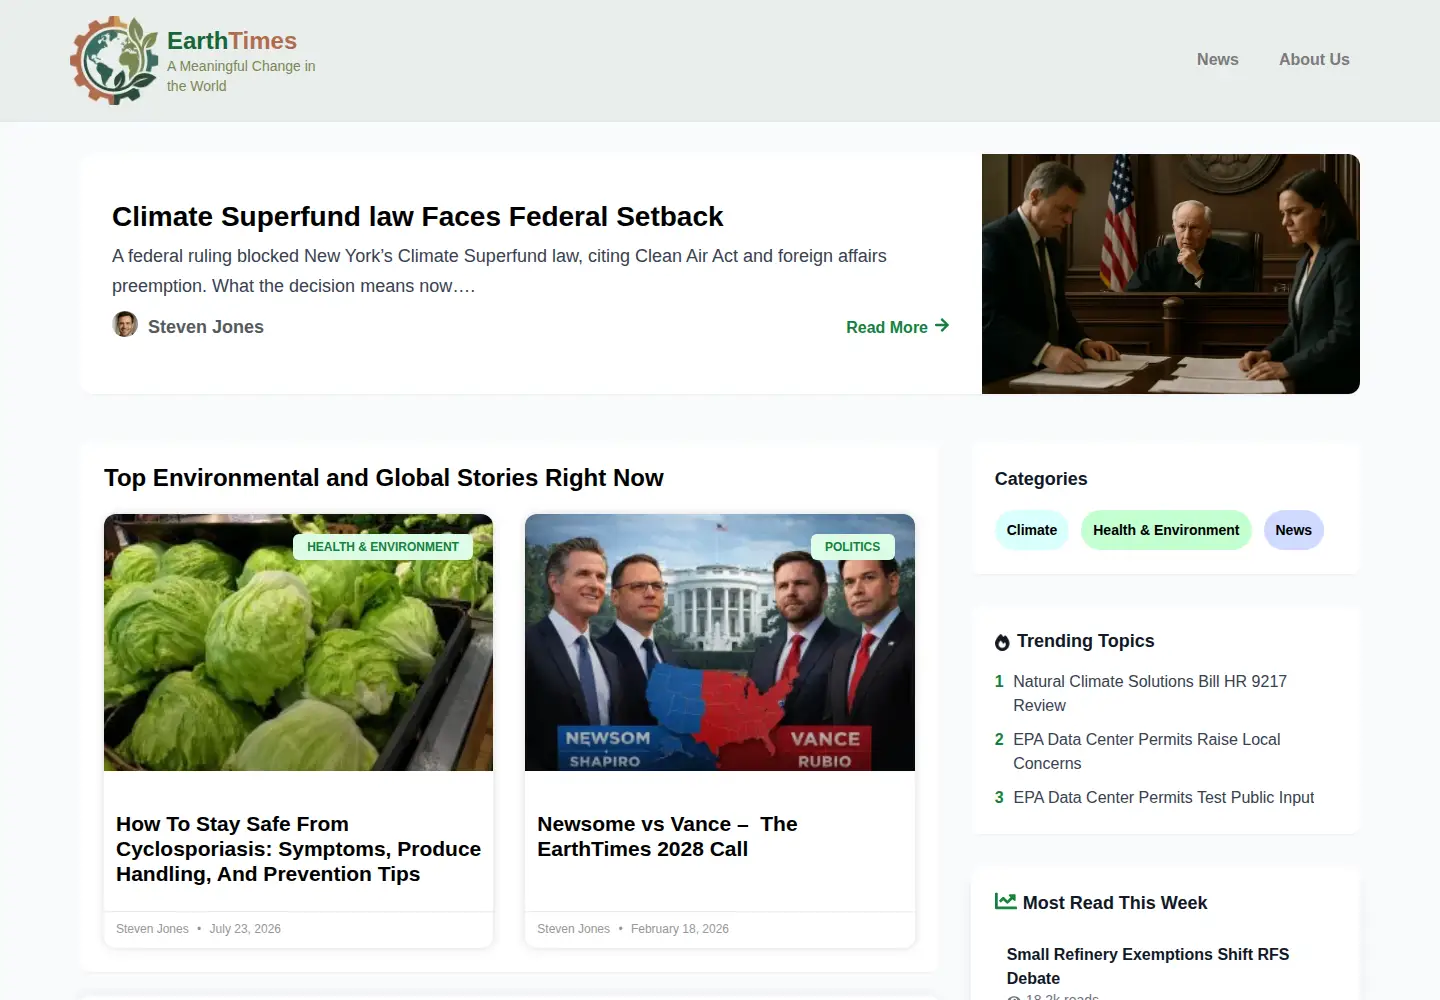Click the A Meaningful Change in the World tagline
Viewport: 1440px width, 1000px height.
241,76
